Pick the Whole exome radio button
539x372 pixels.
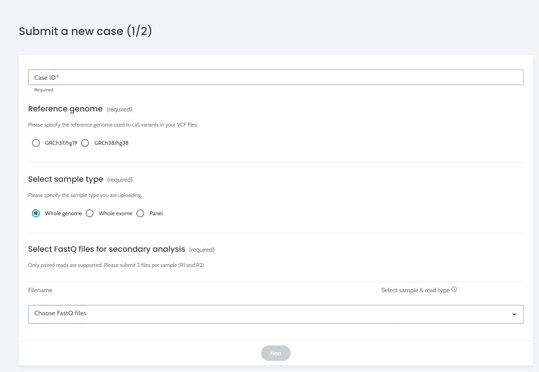pyautogui.click(x=90, y=214)
